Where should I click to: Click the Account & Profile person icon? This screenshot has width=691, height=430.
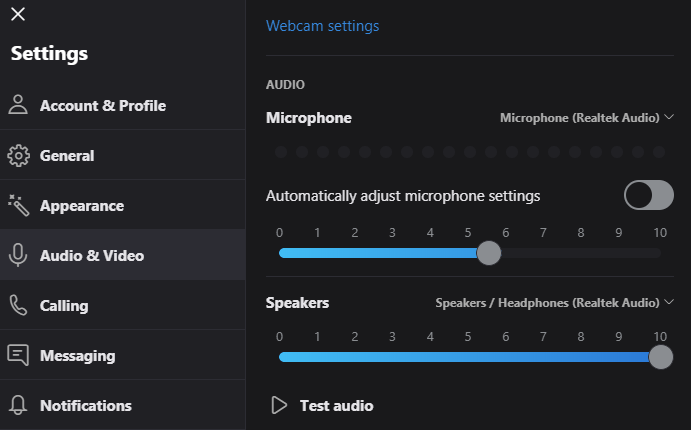[x=18, y=105]
